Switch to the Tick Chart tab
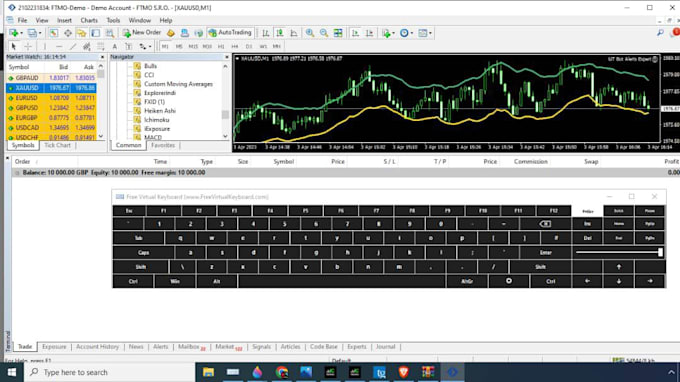 [57, 146]
